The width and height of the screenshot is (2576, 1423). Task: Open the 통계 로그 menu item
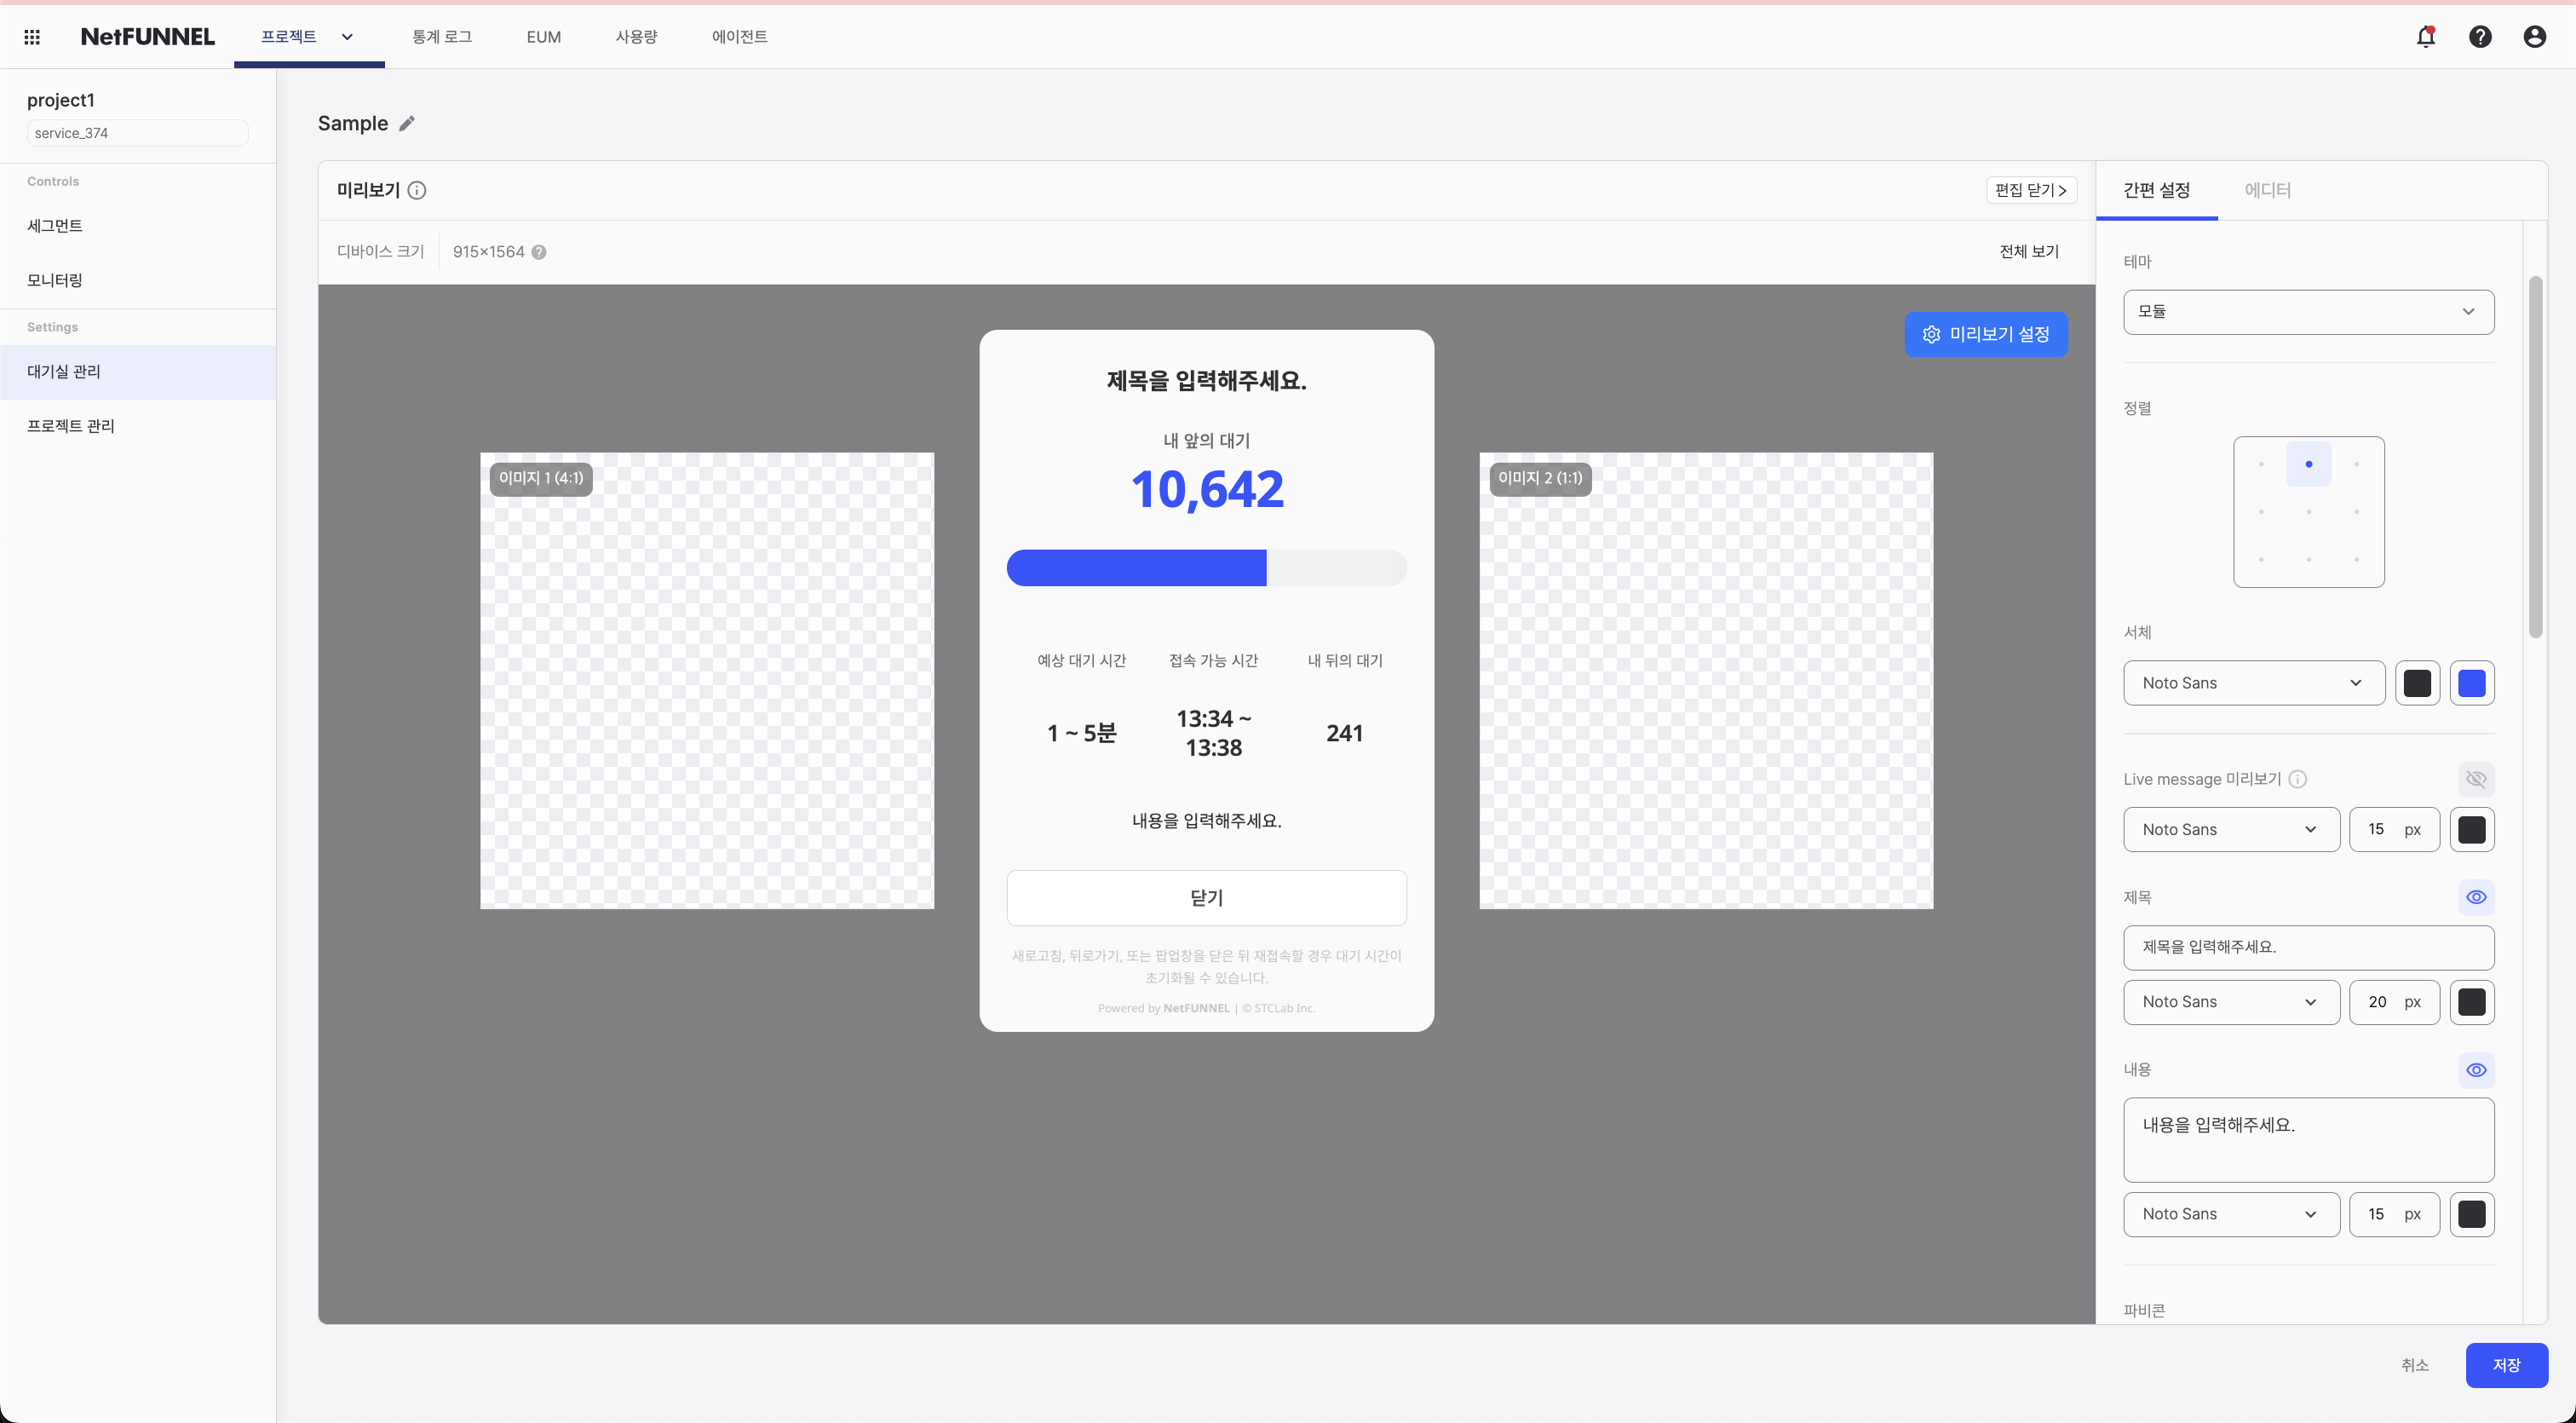442,37
